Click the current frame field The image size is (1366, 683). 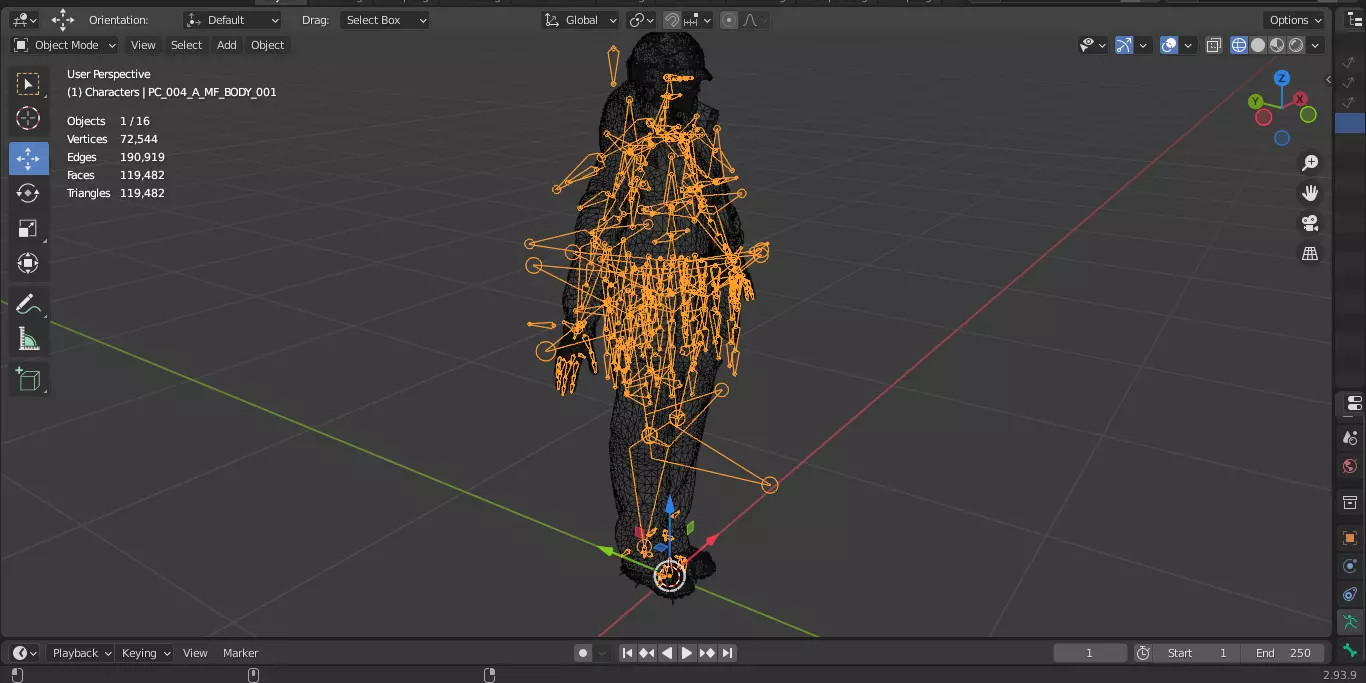[1090, 653]
